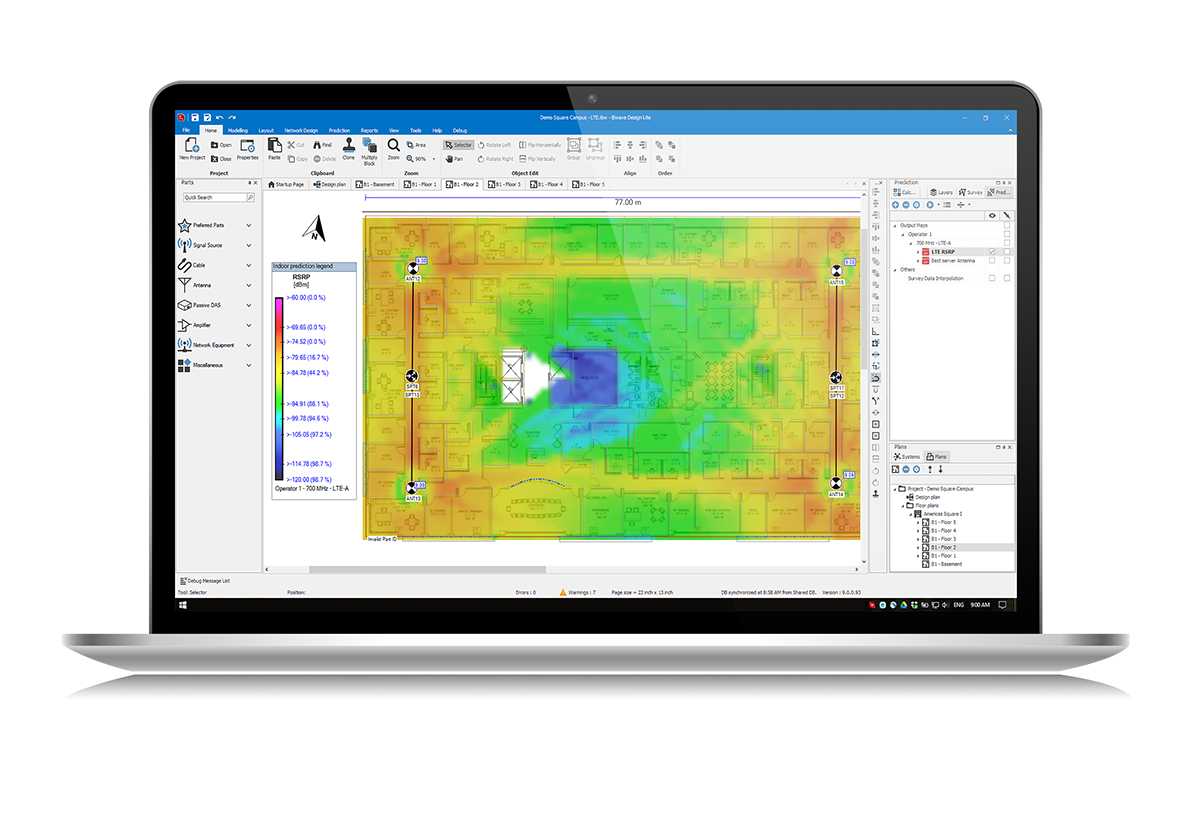Toggle LTE RSRP visibility checkbox
1200x815 pixels.
coord(992,251)
